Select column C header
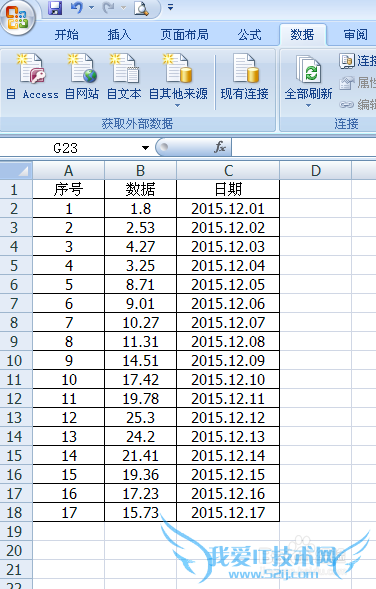The image size is (376, 589). click(x=228, y=171)
